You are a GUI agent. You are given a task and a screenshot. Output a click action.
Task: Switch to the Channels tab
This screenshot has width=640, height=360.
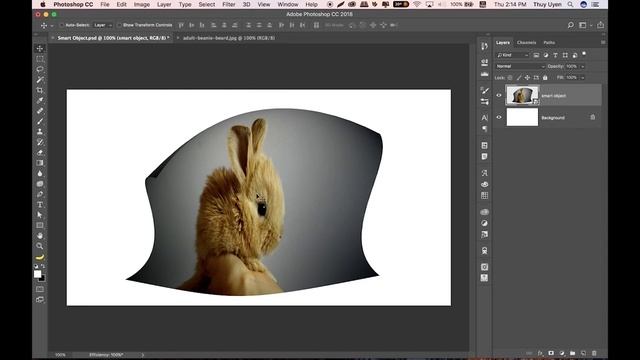(x=526, y=42)
